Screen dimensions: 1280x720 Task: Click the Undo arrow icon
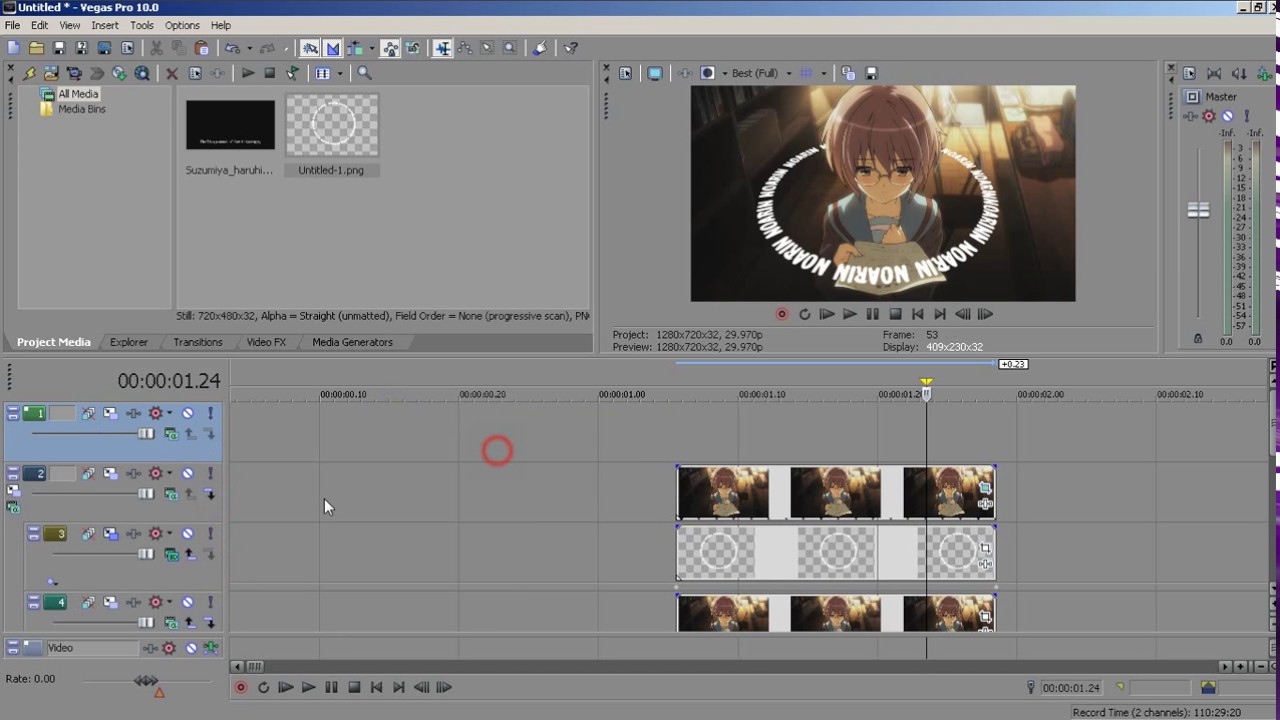232,48
